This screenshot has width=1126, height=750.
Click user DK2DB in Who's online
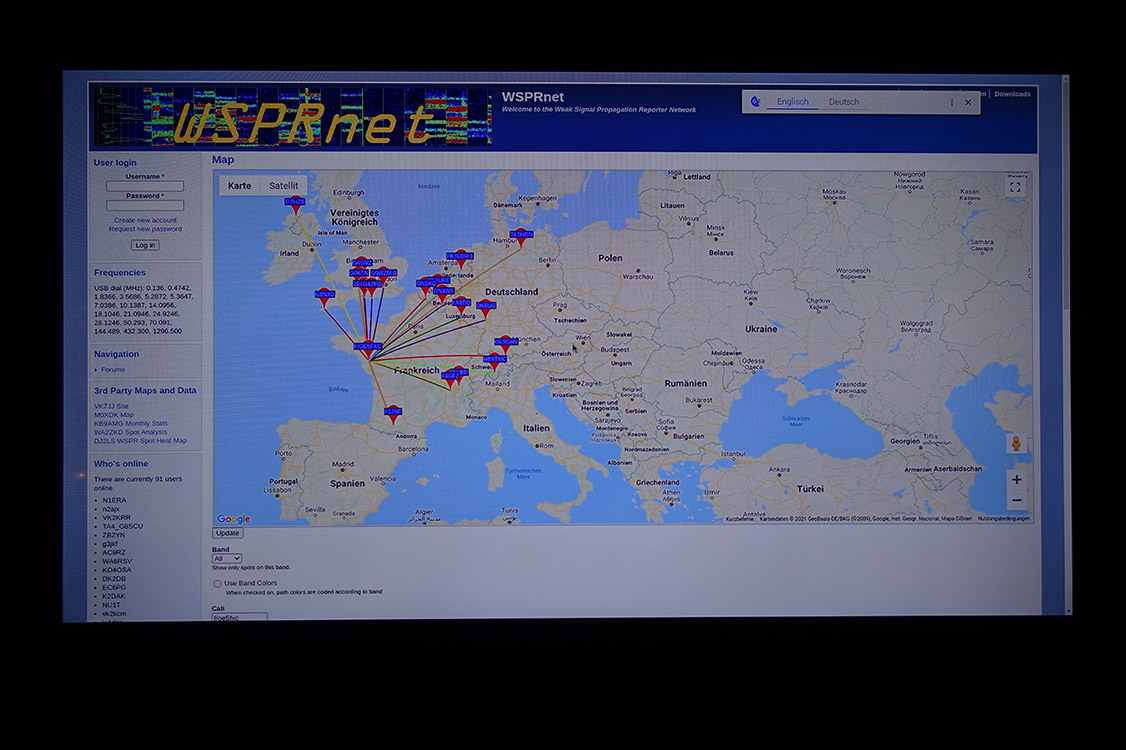(114, 579)
